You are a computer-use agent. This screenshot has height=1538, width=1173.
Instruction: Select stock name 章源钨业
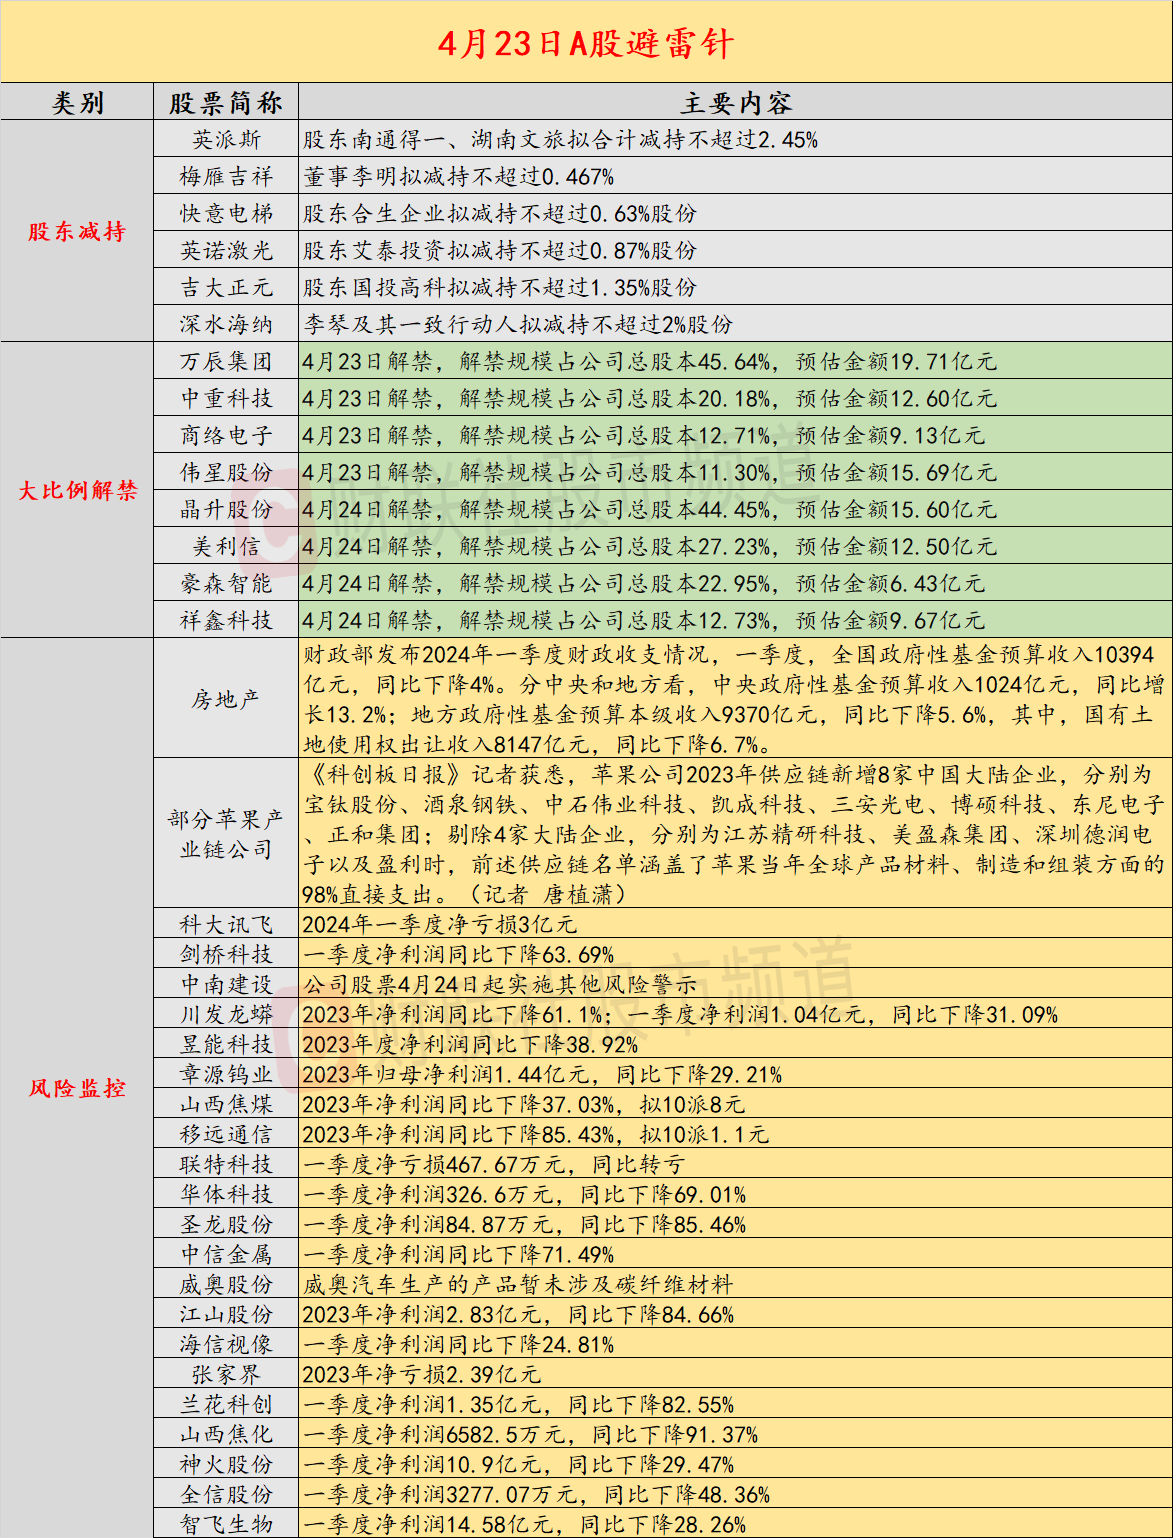point(226,1074)
